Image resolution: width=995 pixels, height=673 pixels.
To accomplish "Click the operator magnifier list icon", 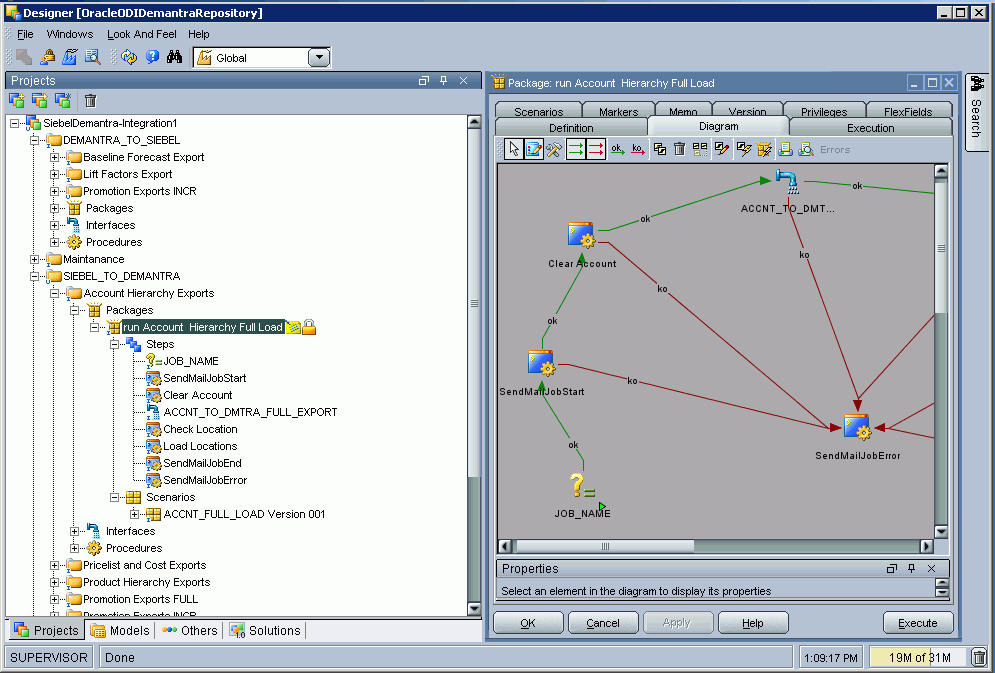I will click(x=93, y=58).
